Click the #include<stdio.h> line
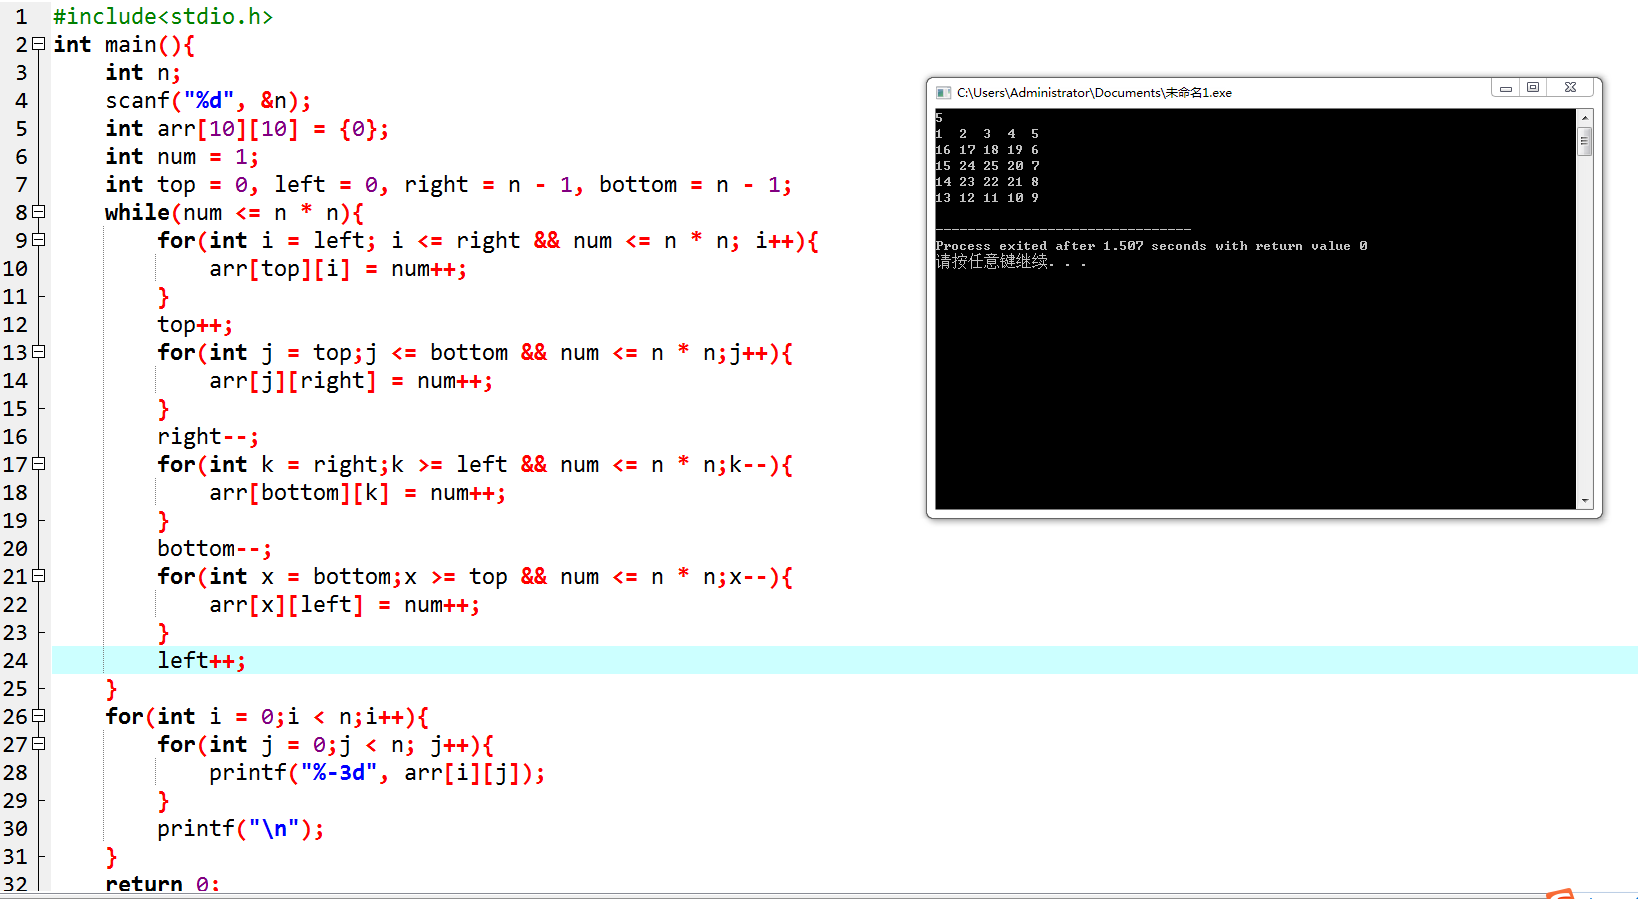The width and height of the screenshot is (1638, 899). point(163,16)
